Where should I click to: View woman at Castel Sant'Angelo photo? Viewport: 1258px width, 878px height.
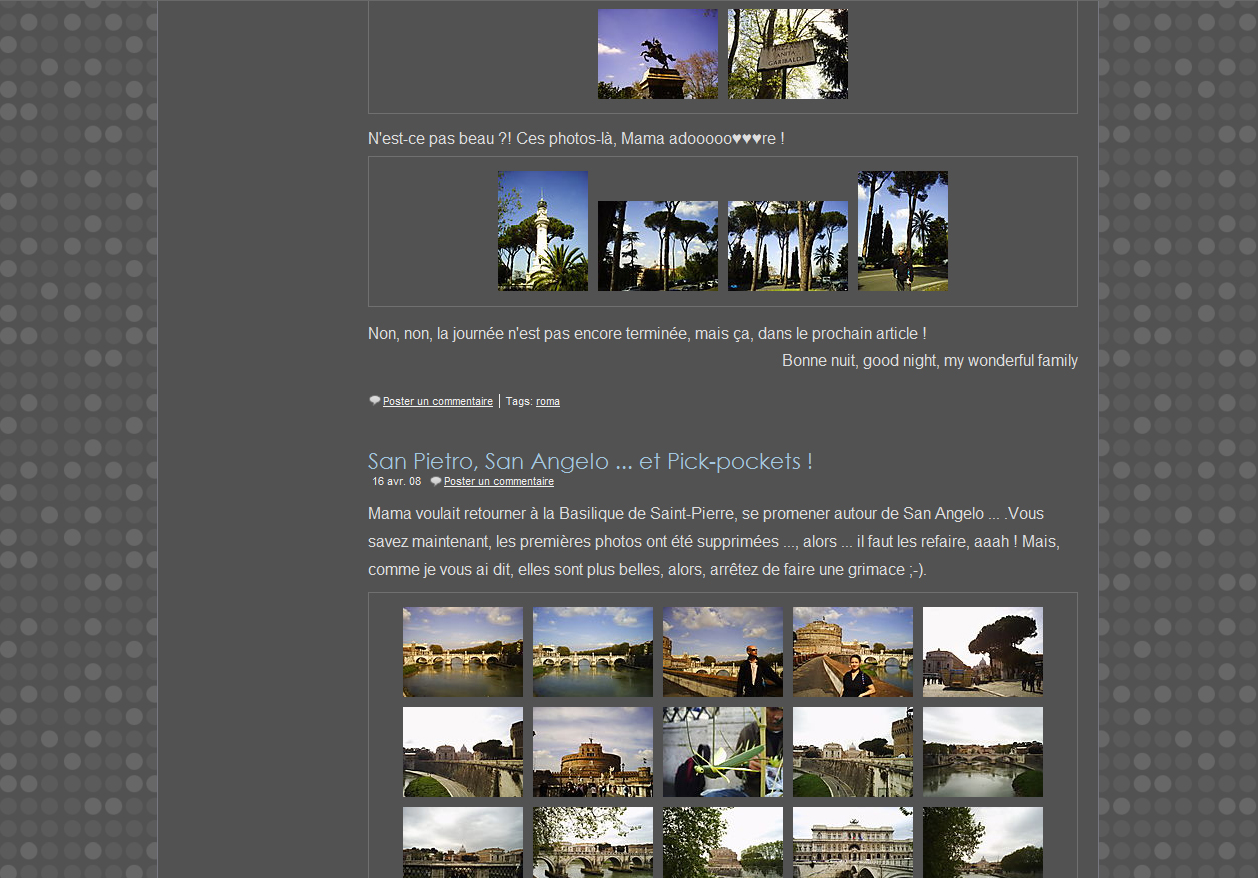(x=852, y=652)
